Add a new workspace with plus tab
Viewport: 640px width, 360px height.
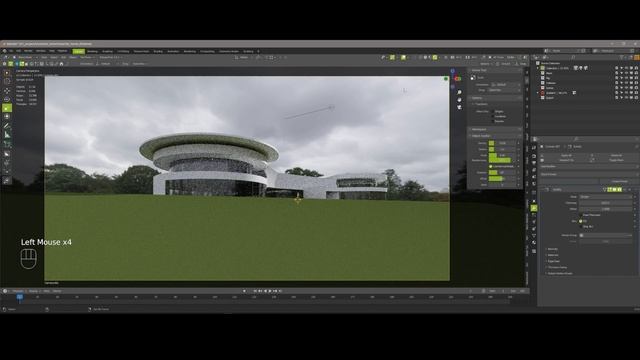[258, 51]
